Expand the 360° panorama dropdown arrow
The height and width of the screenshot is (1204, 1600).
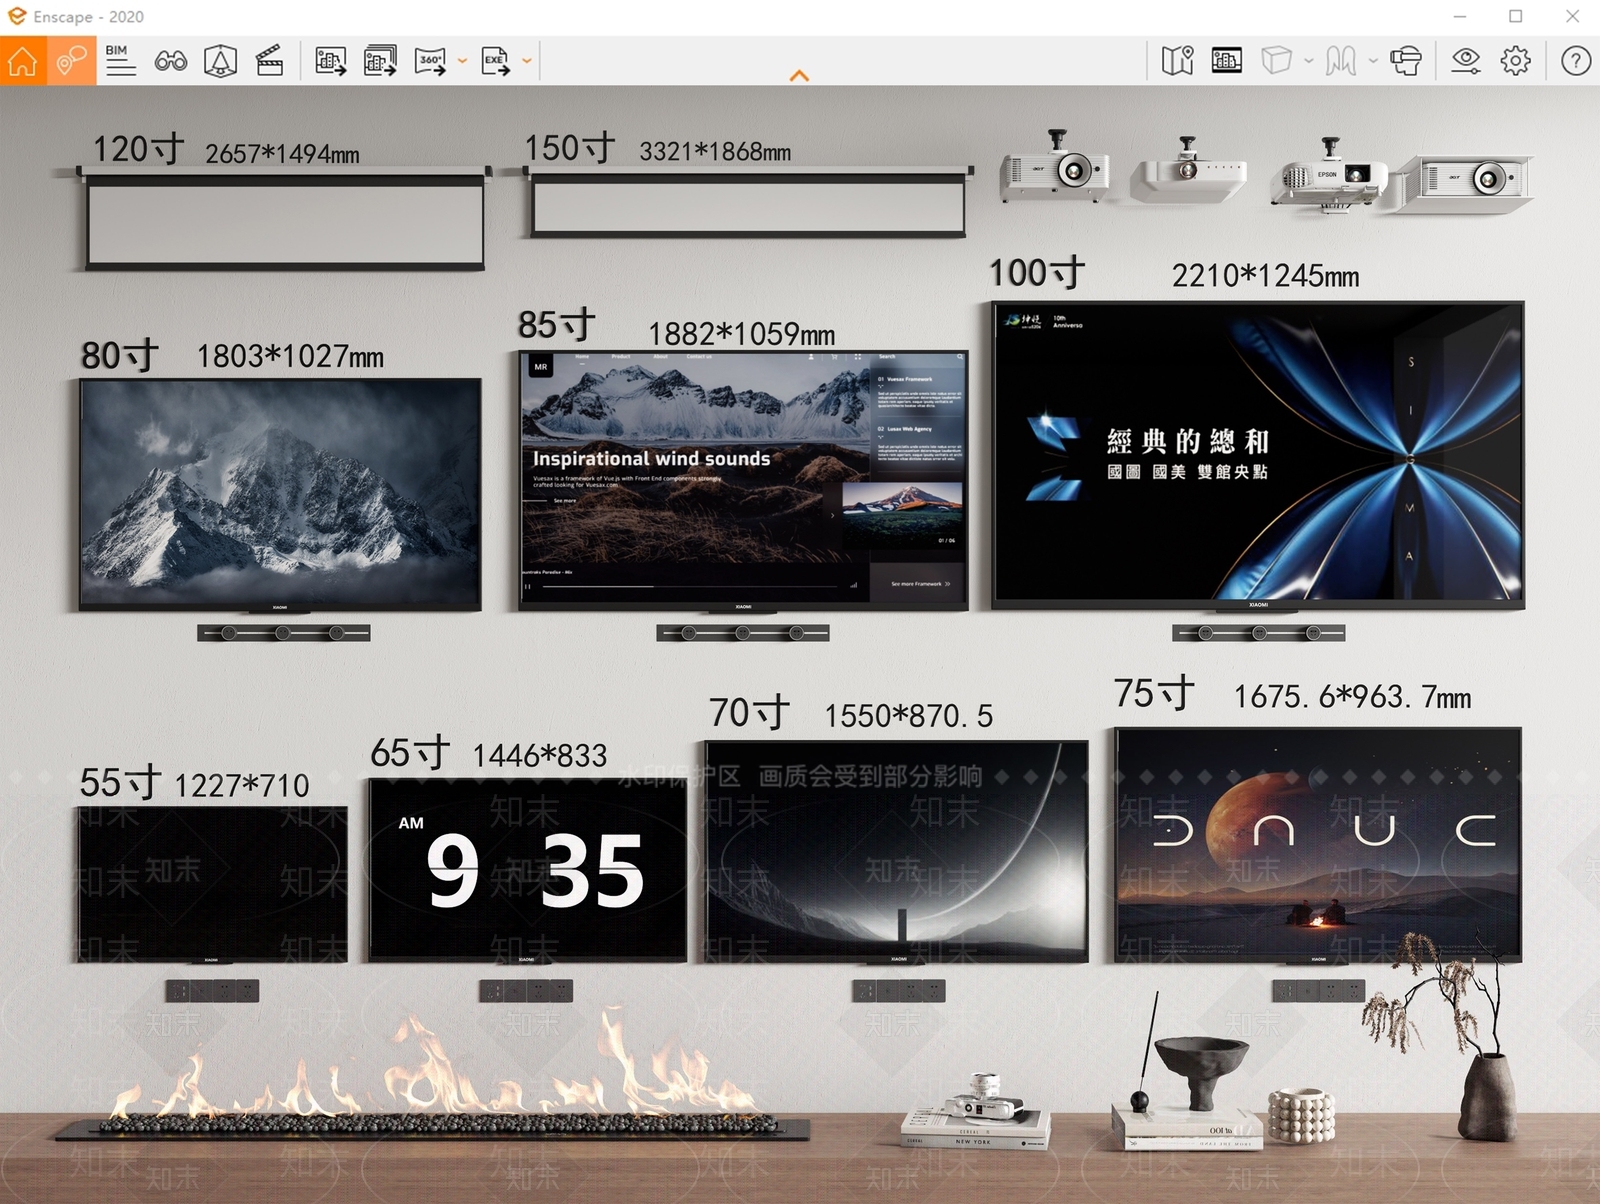462,61
